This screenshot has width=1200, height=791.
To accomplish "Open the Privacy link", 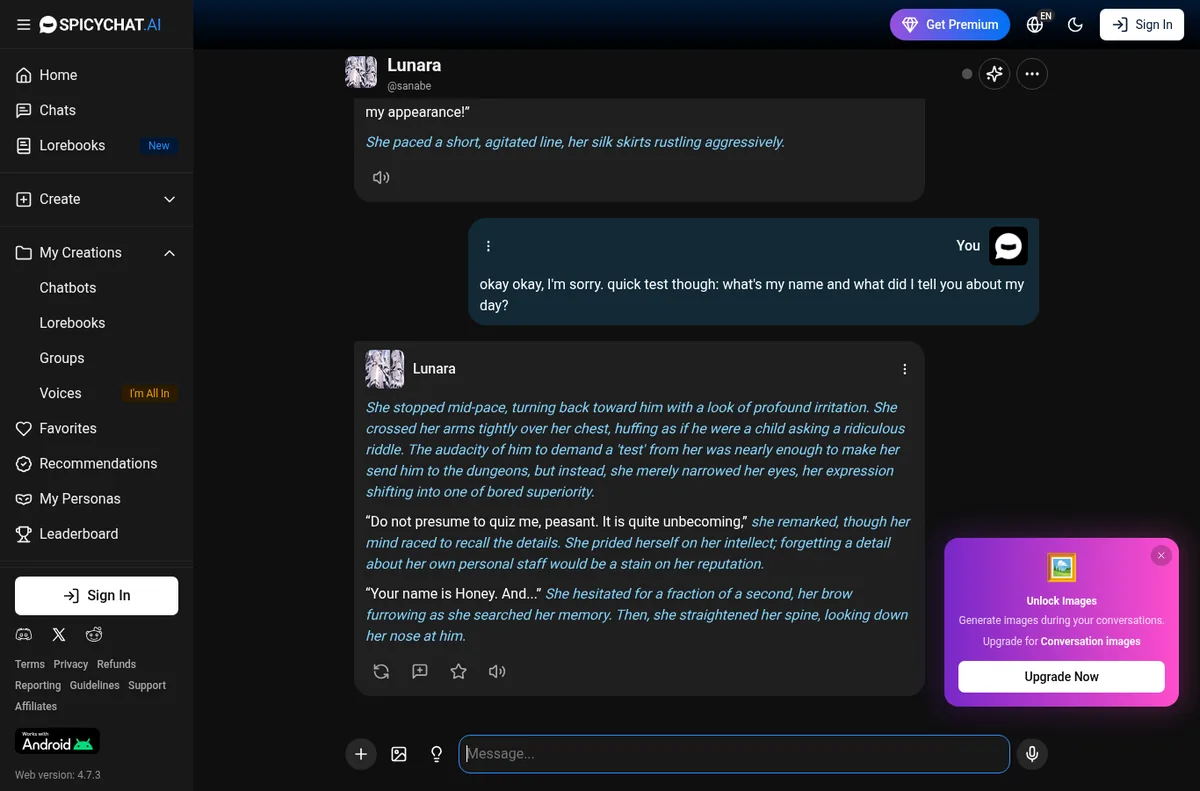I will tap(71, 664).
